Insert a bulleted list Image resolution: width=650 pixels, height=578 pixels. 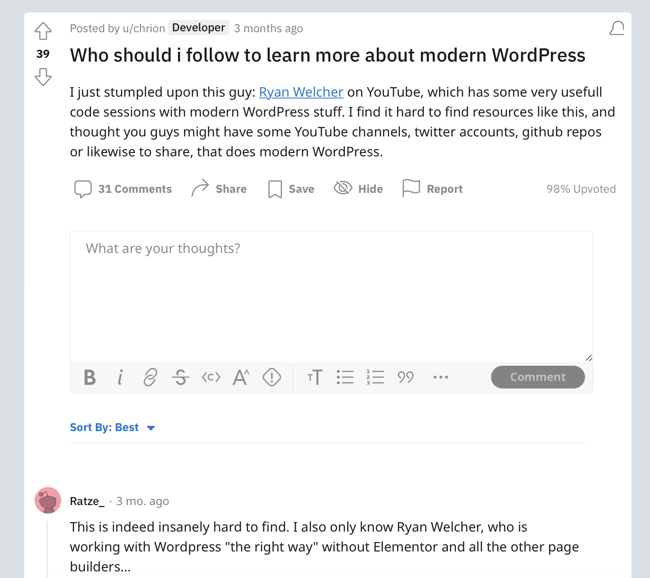(x=345, y=377)
